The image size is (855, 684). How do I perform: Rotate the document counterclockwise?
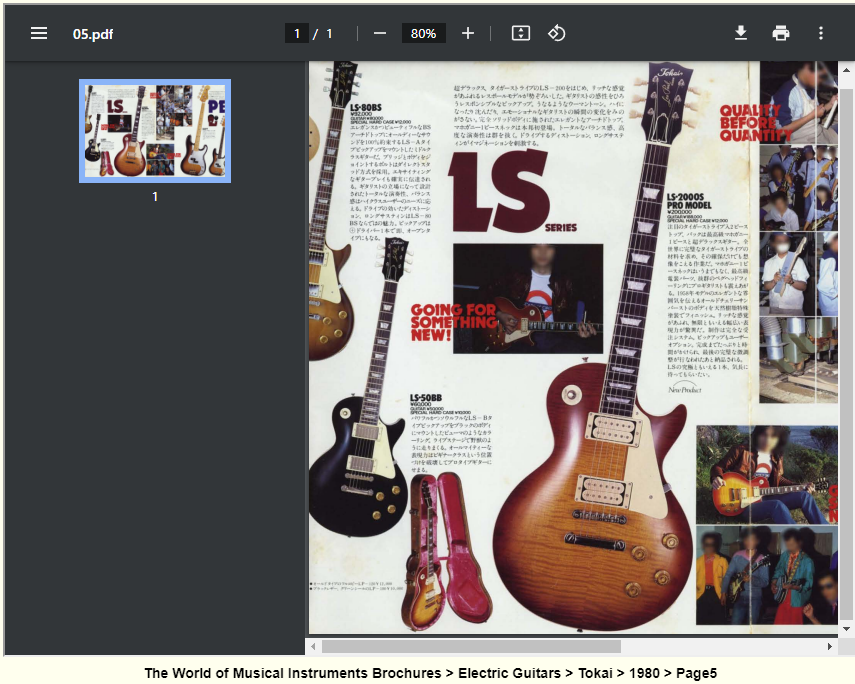(x=556, y=33)
